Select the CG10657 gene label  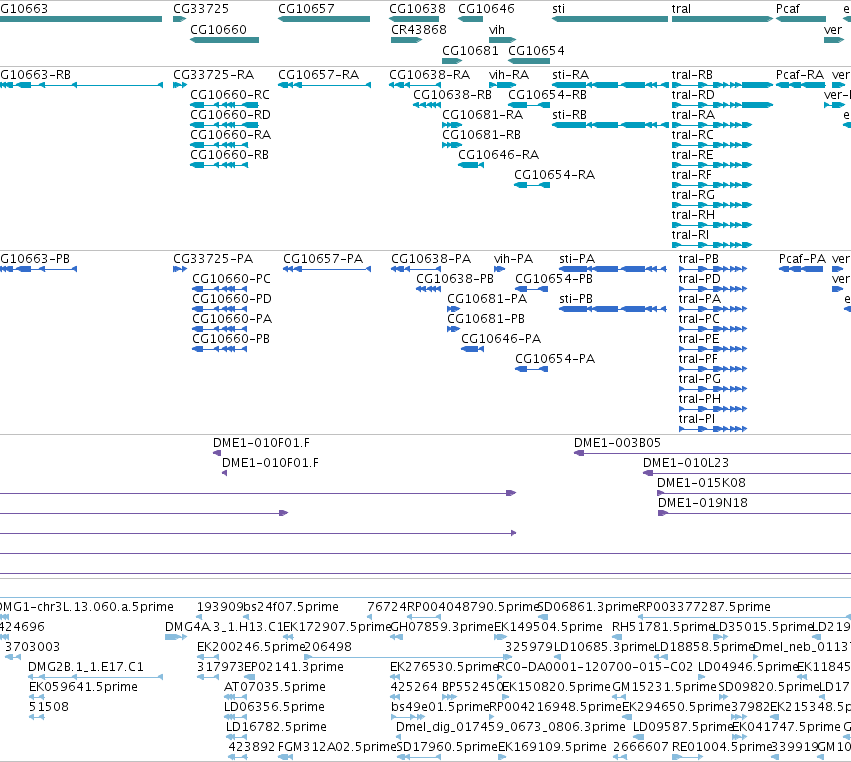306,9
